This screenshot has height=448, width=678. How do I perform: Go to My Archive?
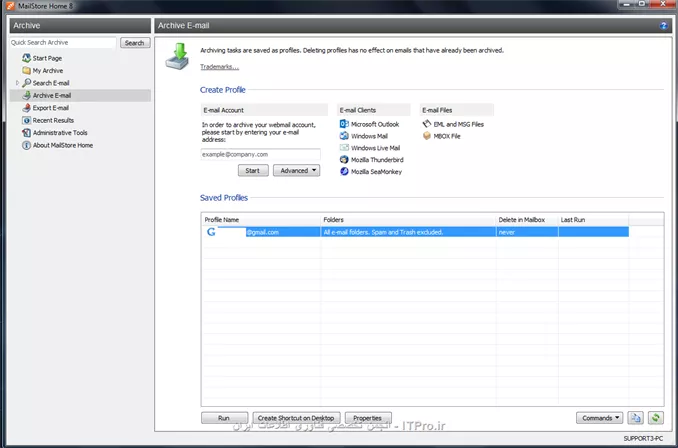coord(48,70)
